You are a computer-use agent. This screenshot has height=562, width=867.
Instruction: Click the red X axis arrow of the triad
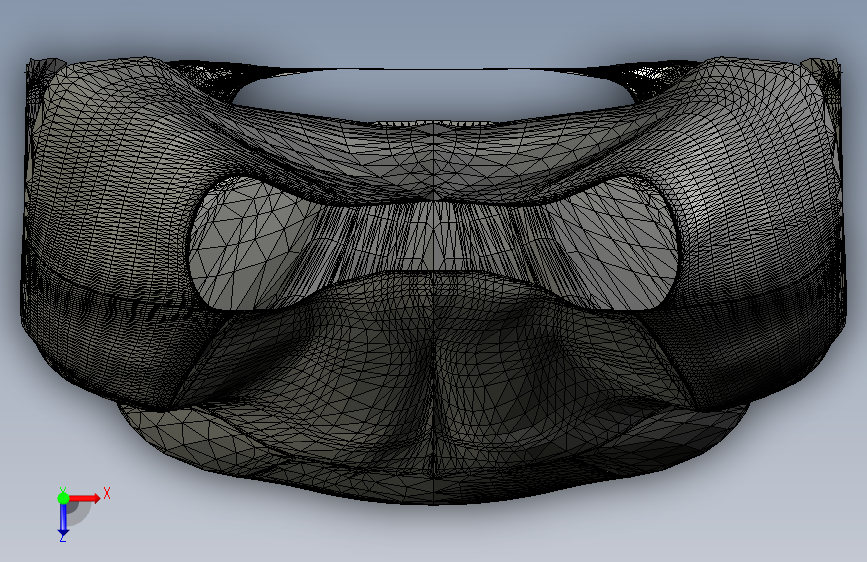click(84, 498)
